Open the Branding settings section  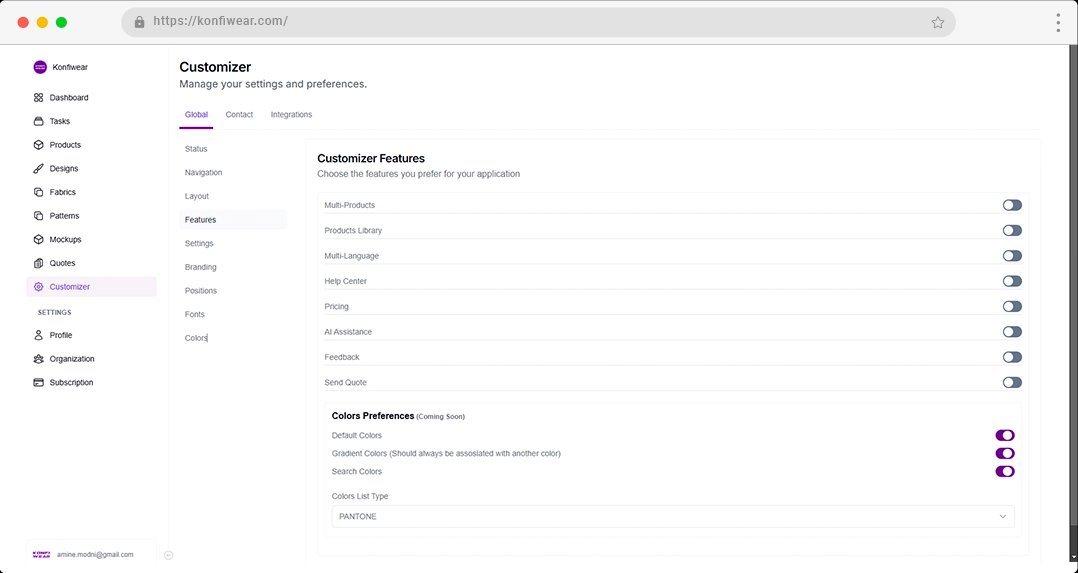(201, 267)
